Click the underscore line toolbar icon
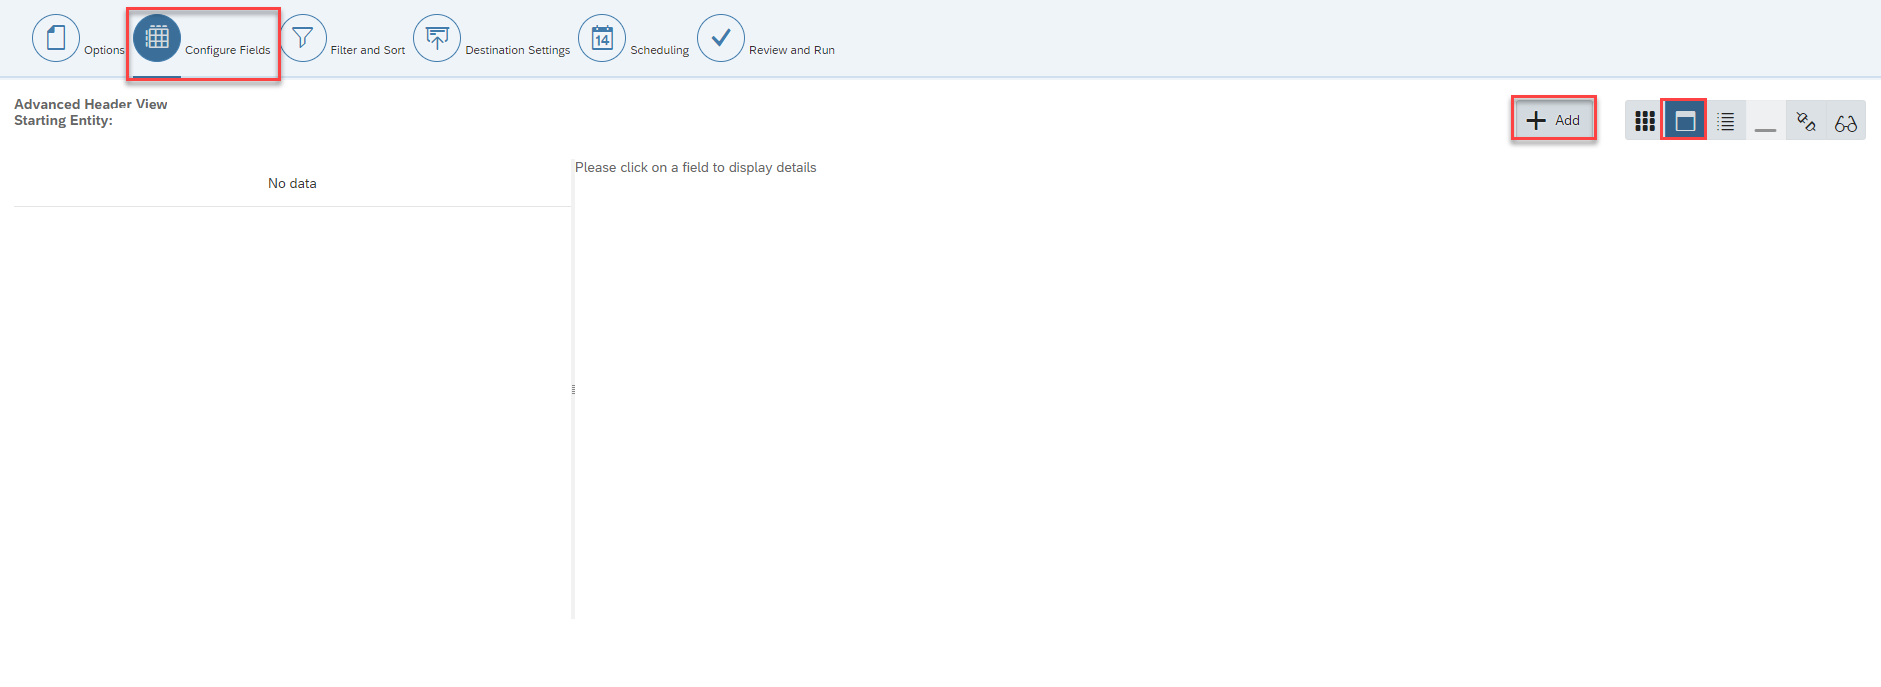The height and width of the screenshot is (687, 1881). [1766, 121]
